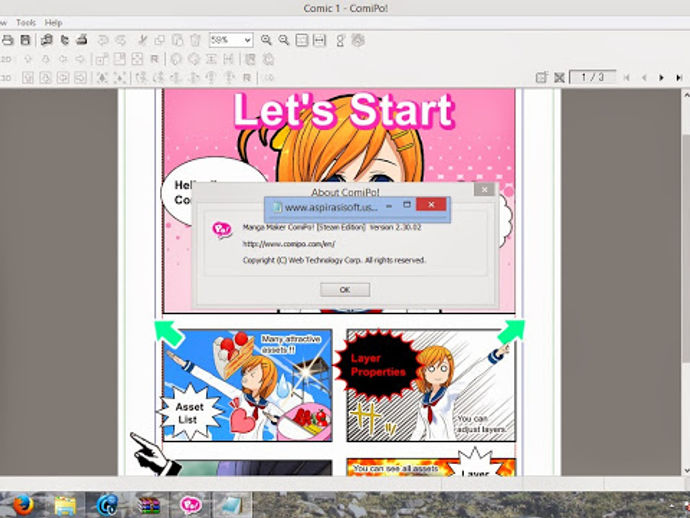The width and height of the screenshot is (690, 518).
Task: Click the down arrow in the 2D row
Action: pyautogui.click(x=45, y=59)
